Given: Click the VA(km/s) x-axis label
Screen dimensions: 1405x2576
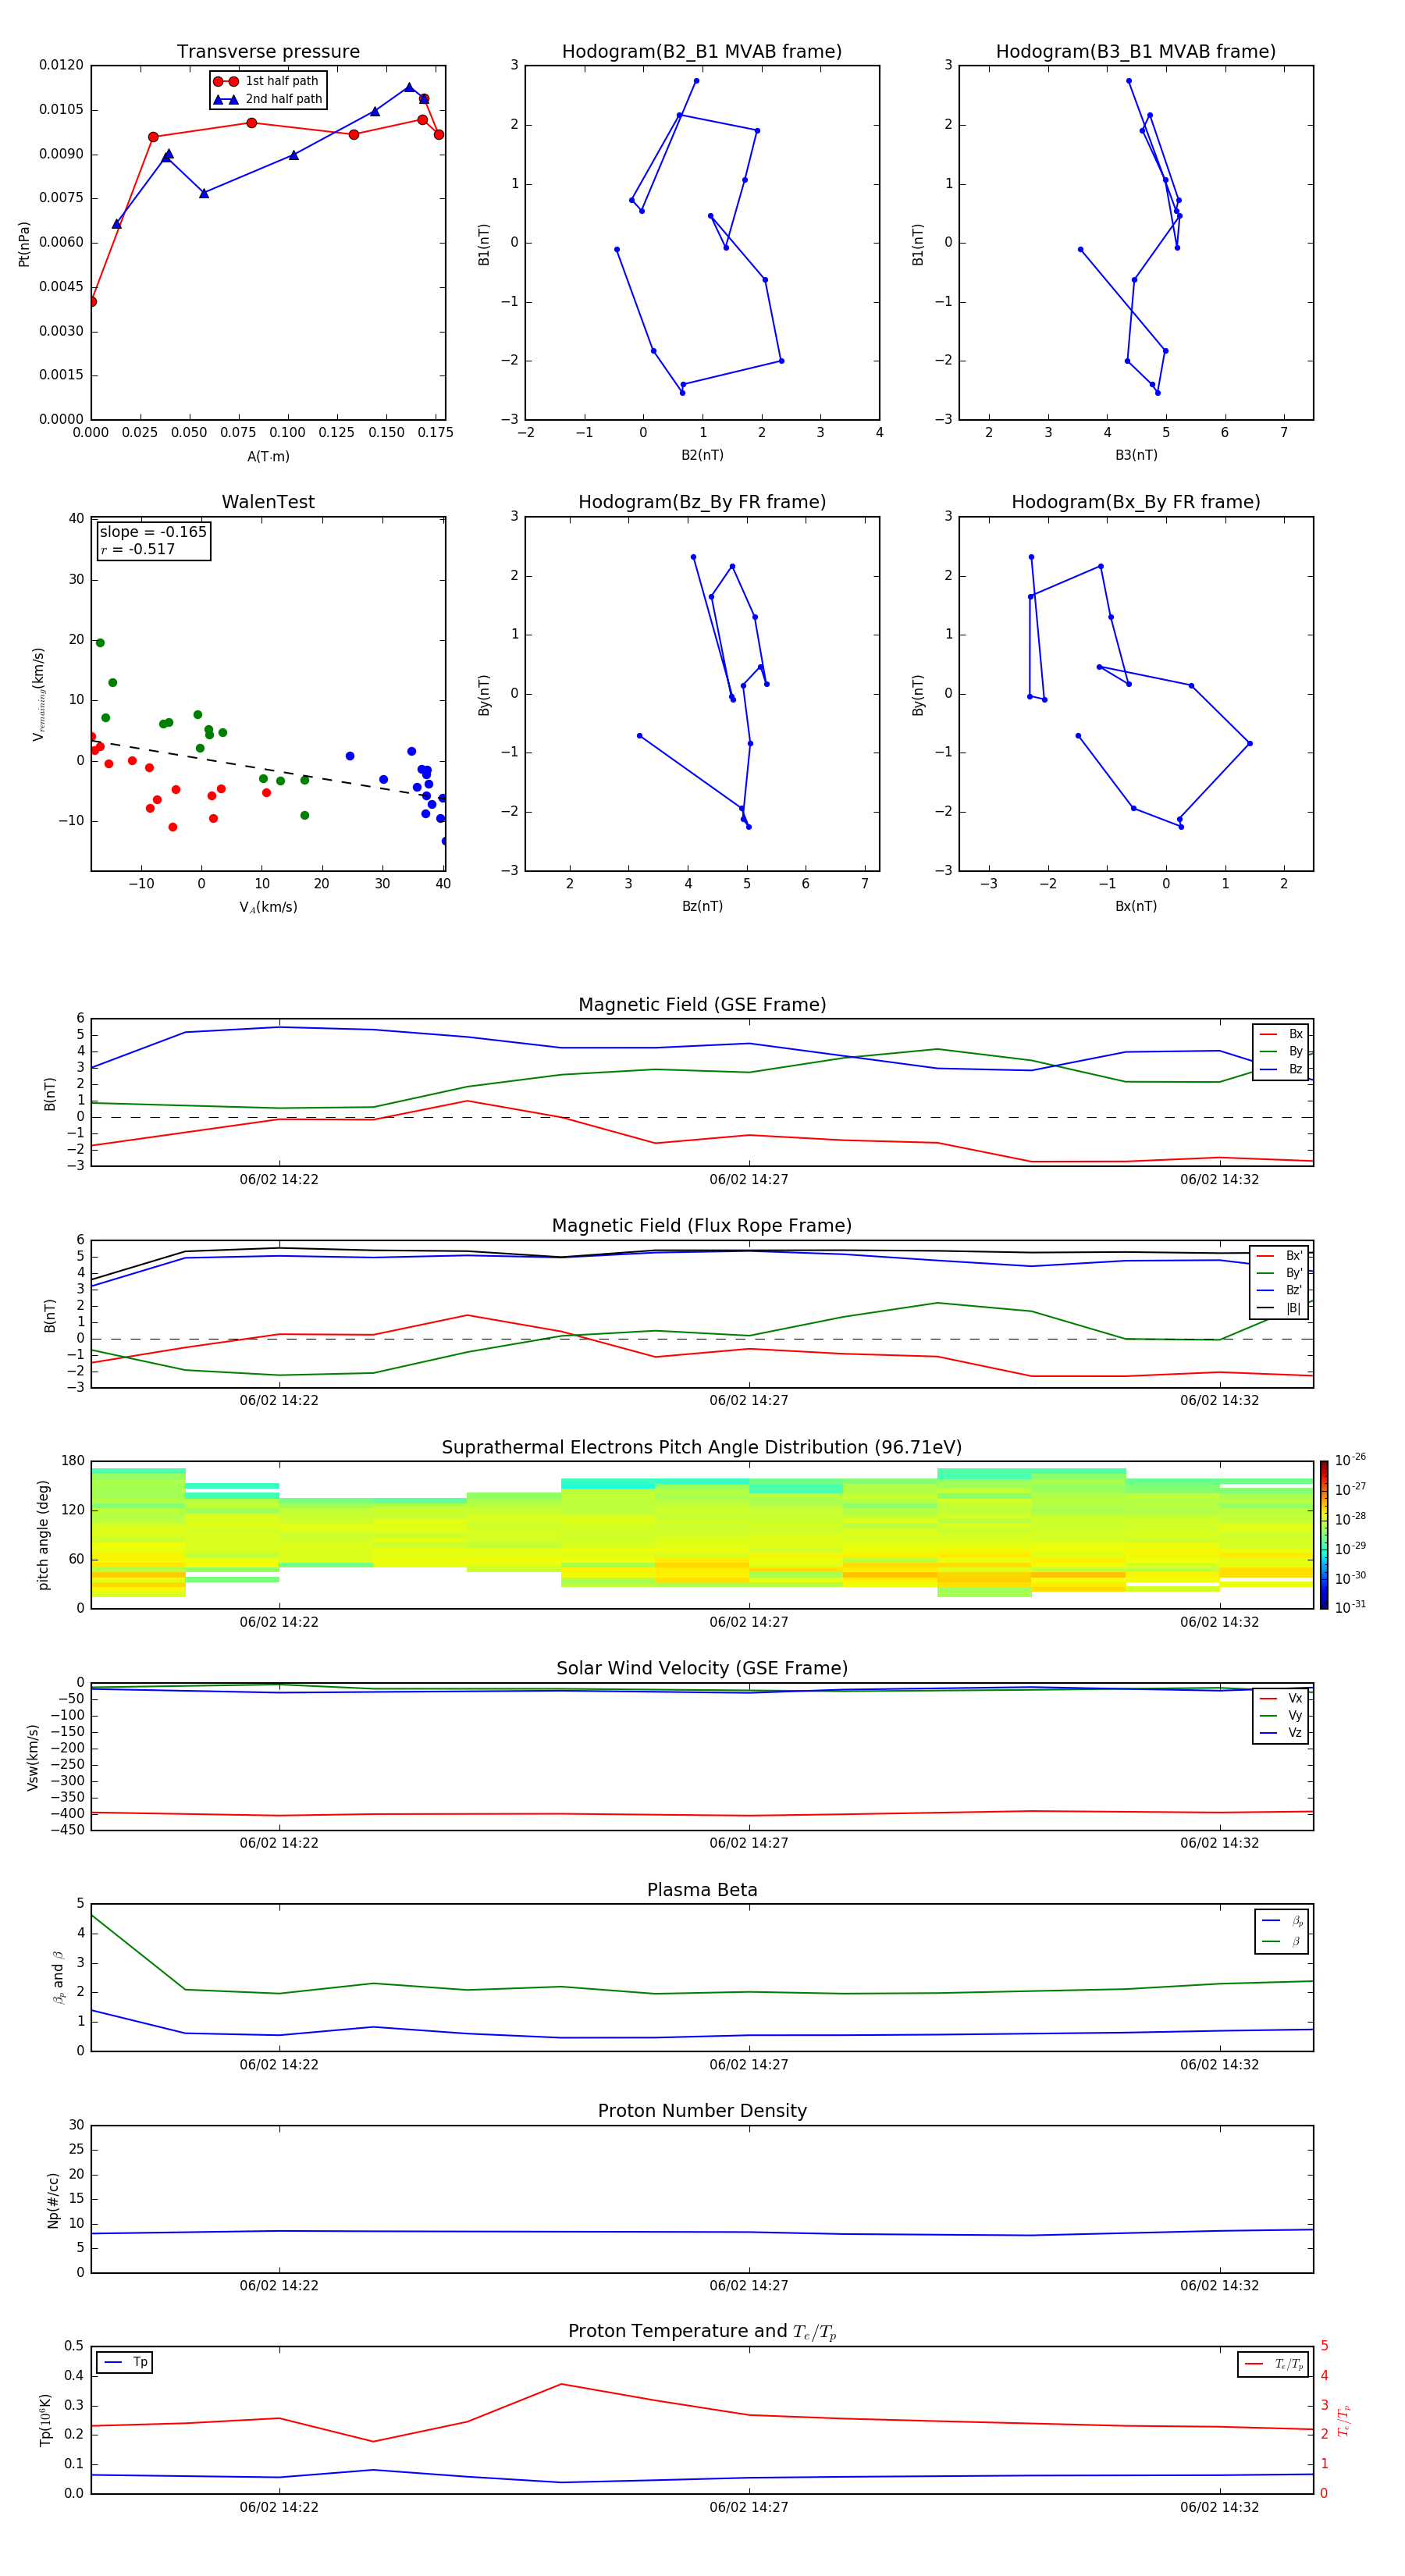Looking at the screenshot, I should click(x=268, y=907).
